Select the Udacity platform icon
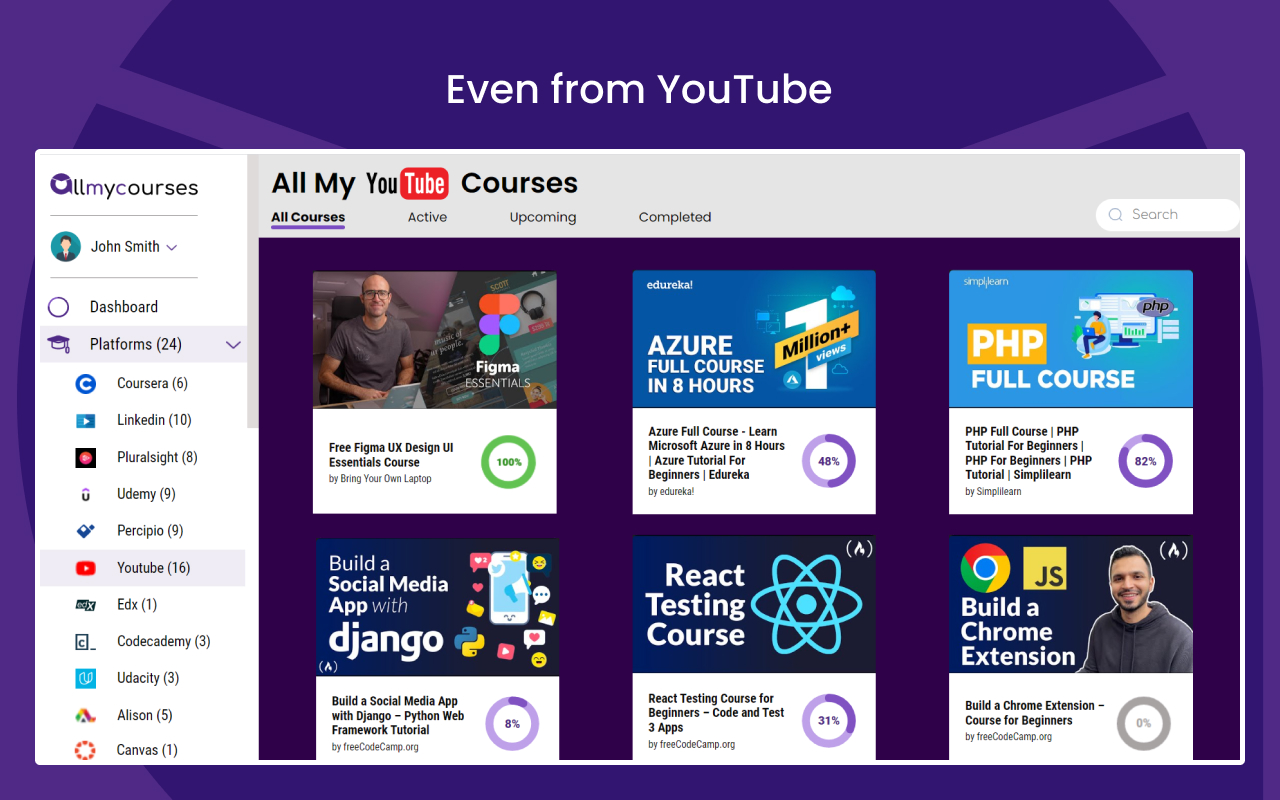This screenshot has width=1280, height=800. 84,678
